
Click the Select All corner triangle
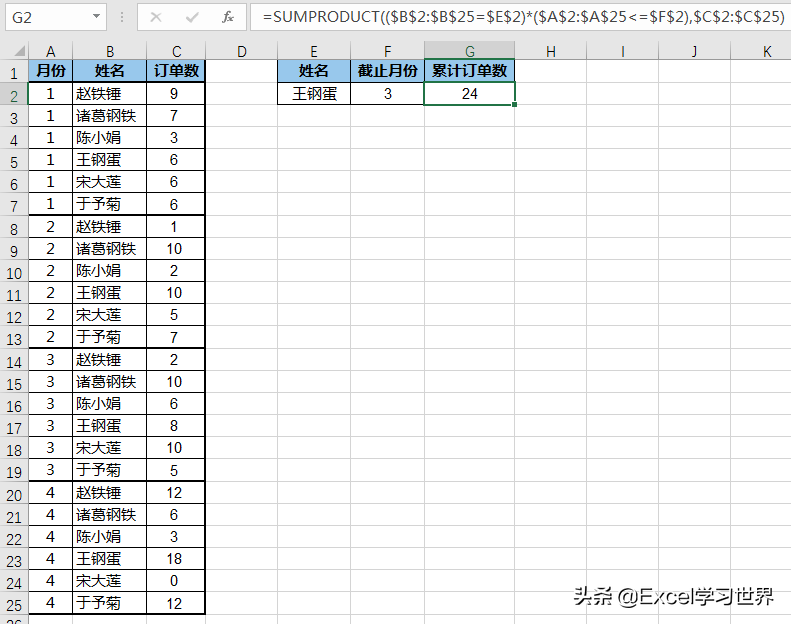pos(19,51)
